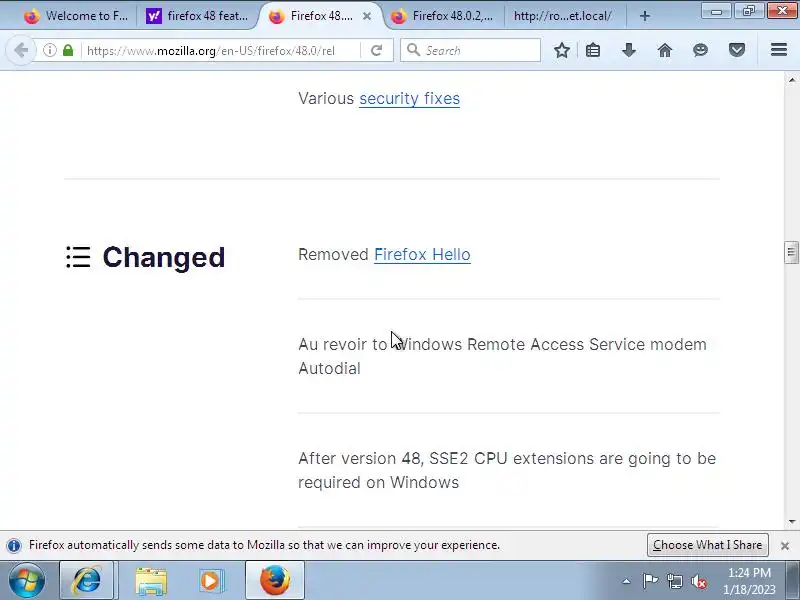Click the muted volume tray icon
Viewport: 800px width, 600px height.
pos(699,581)
